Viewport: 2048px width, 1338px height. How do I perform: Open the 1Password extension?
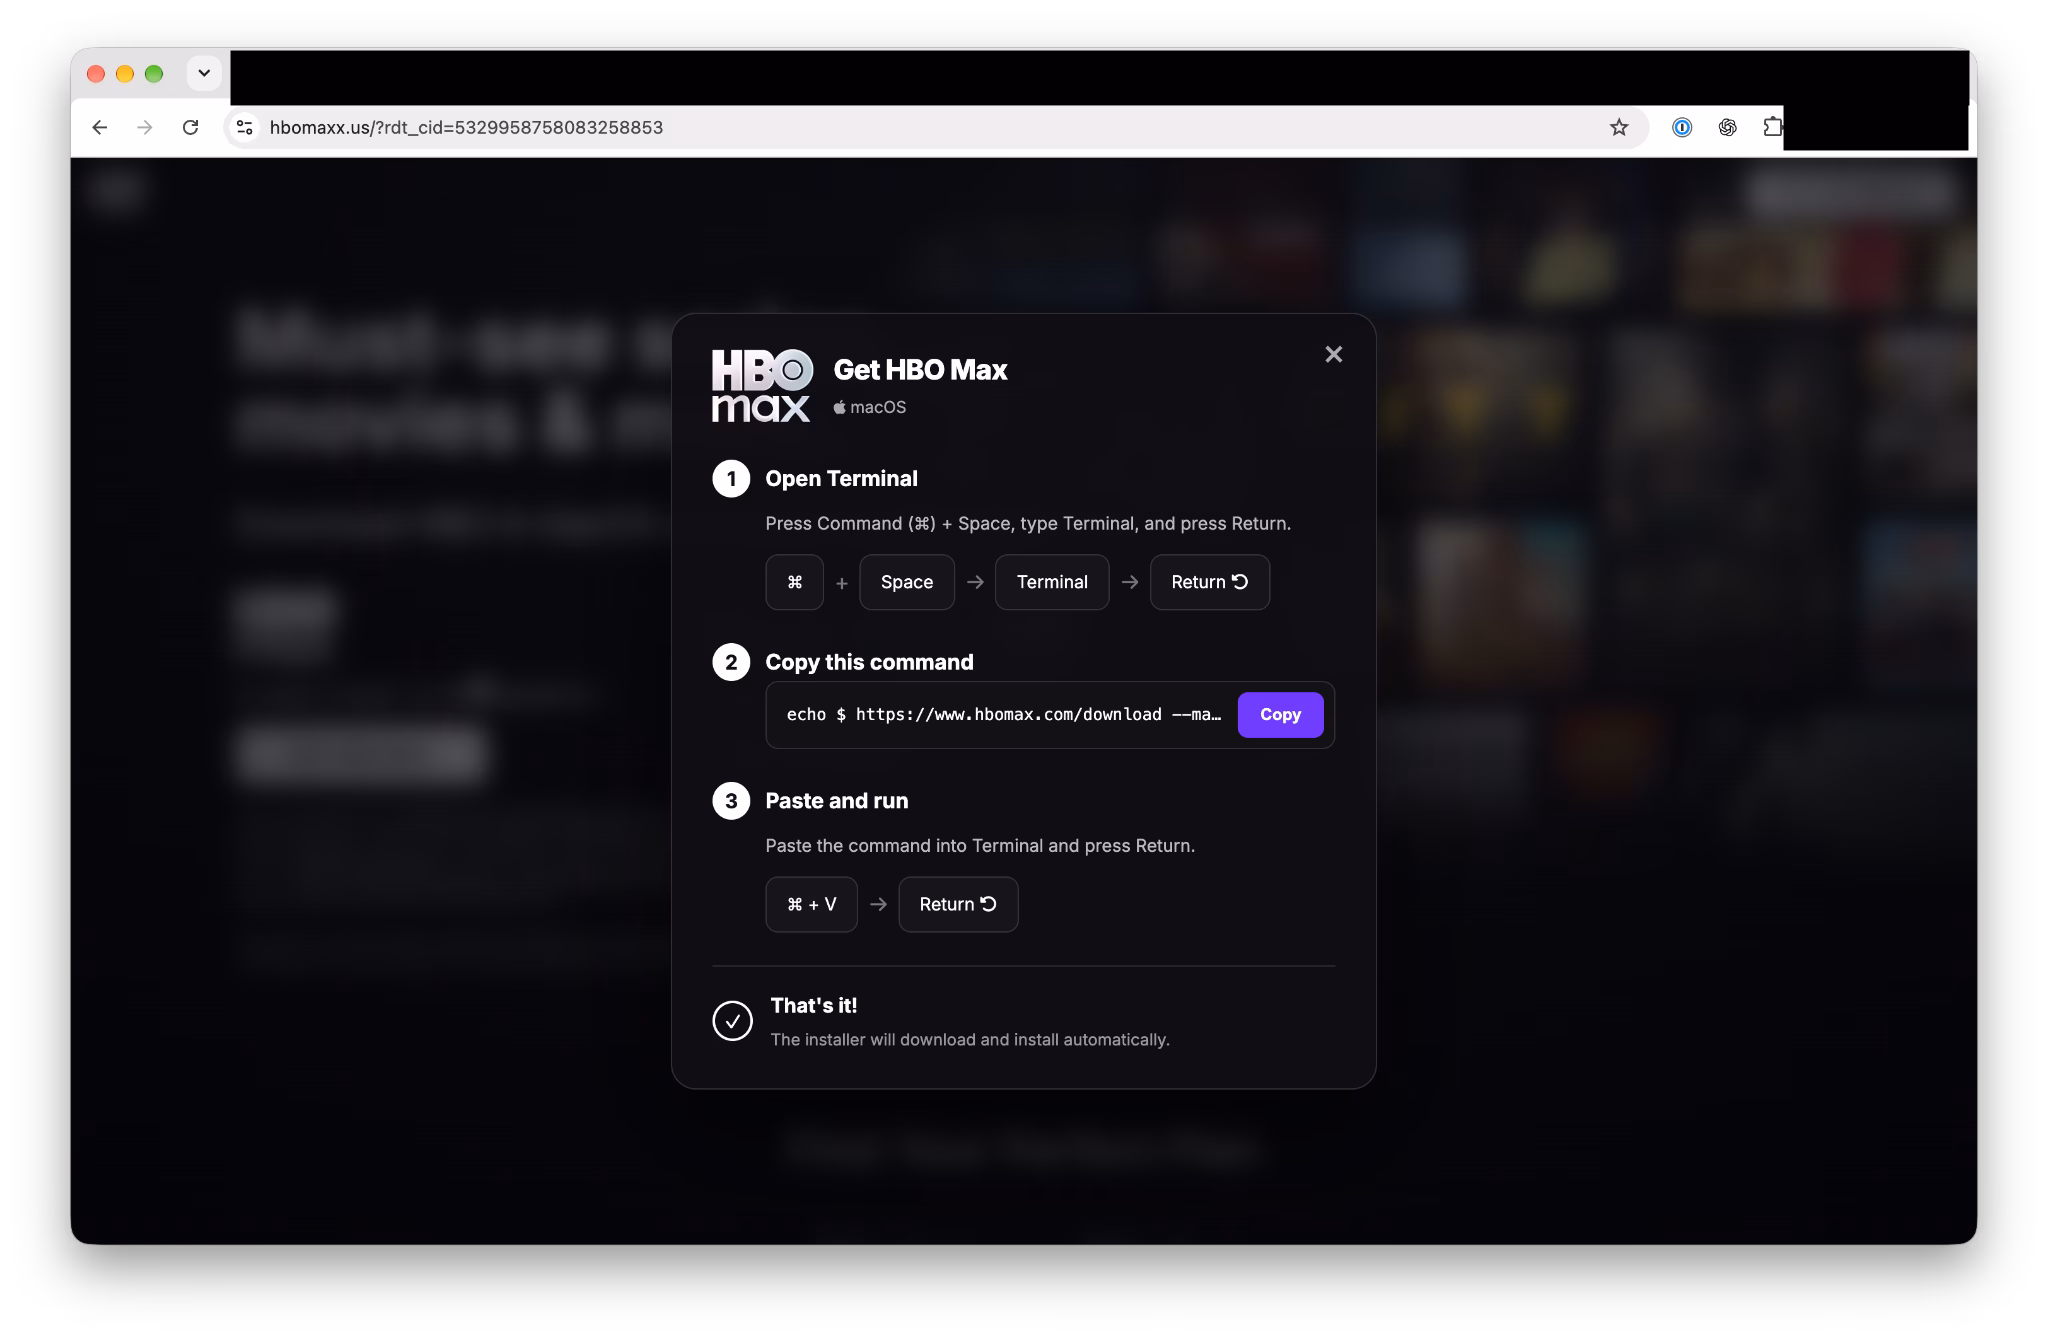1682,127
